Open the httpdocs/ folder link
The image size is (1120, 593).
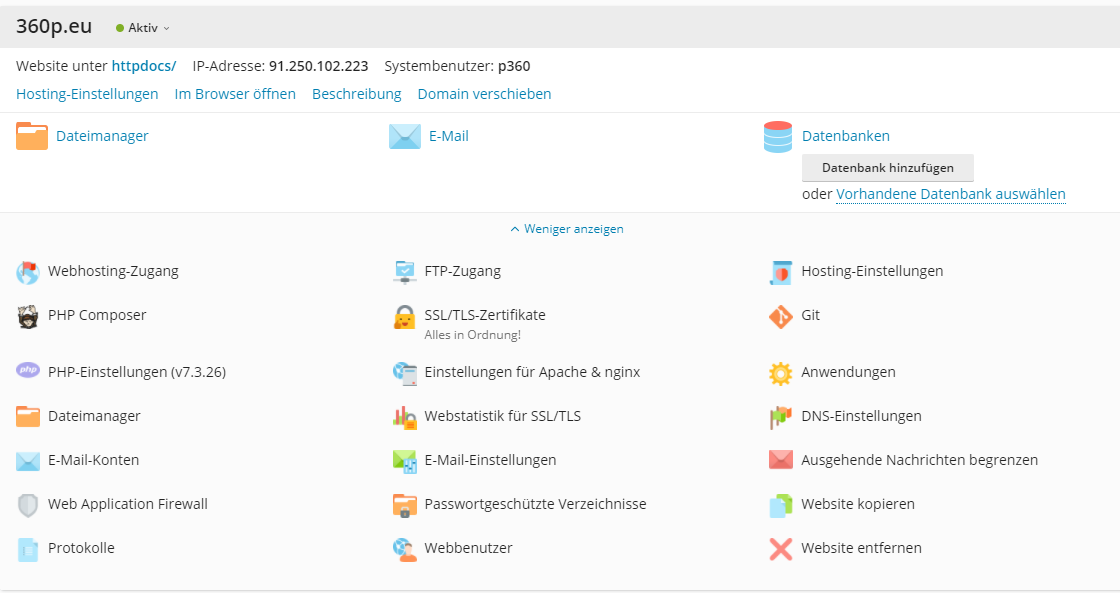click(143, 66)
